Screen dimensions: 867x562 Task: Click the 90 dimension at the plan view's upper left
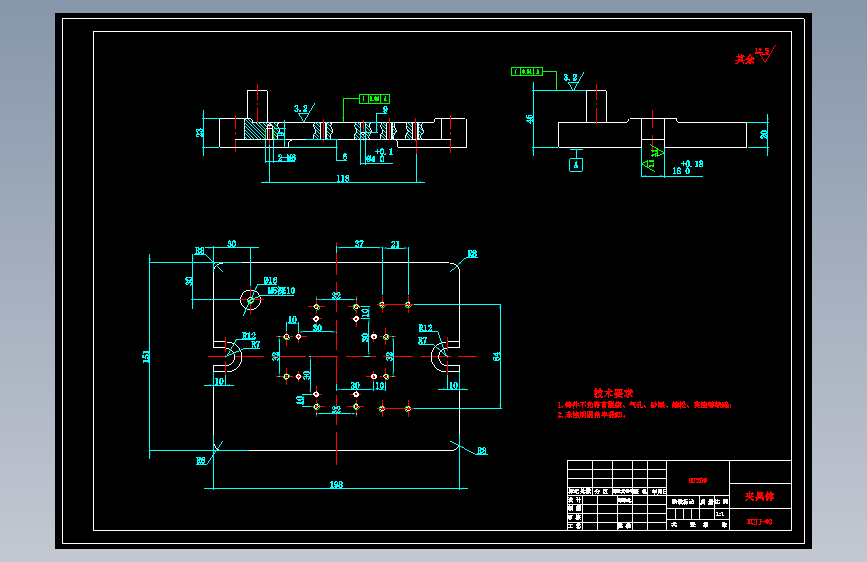232,243
